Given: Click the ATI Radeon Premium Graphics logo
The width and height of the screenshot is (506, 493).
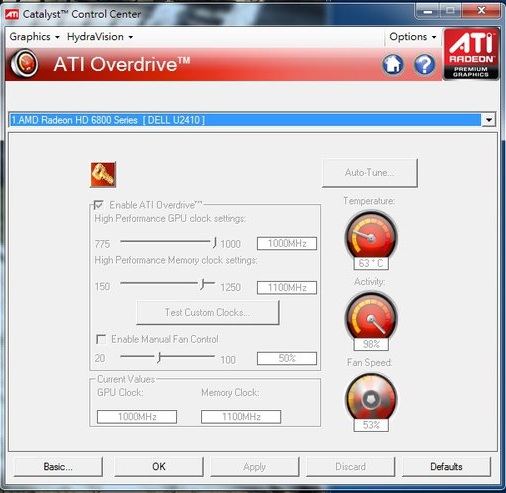Looking at the screenshot, I should [471, 54].
